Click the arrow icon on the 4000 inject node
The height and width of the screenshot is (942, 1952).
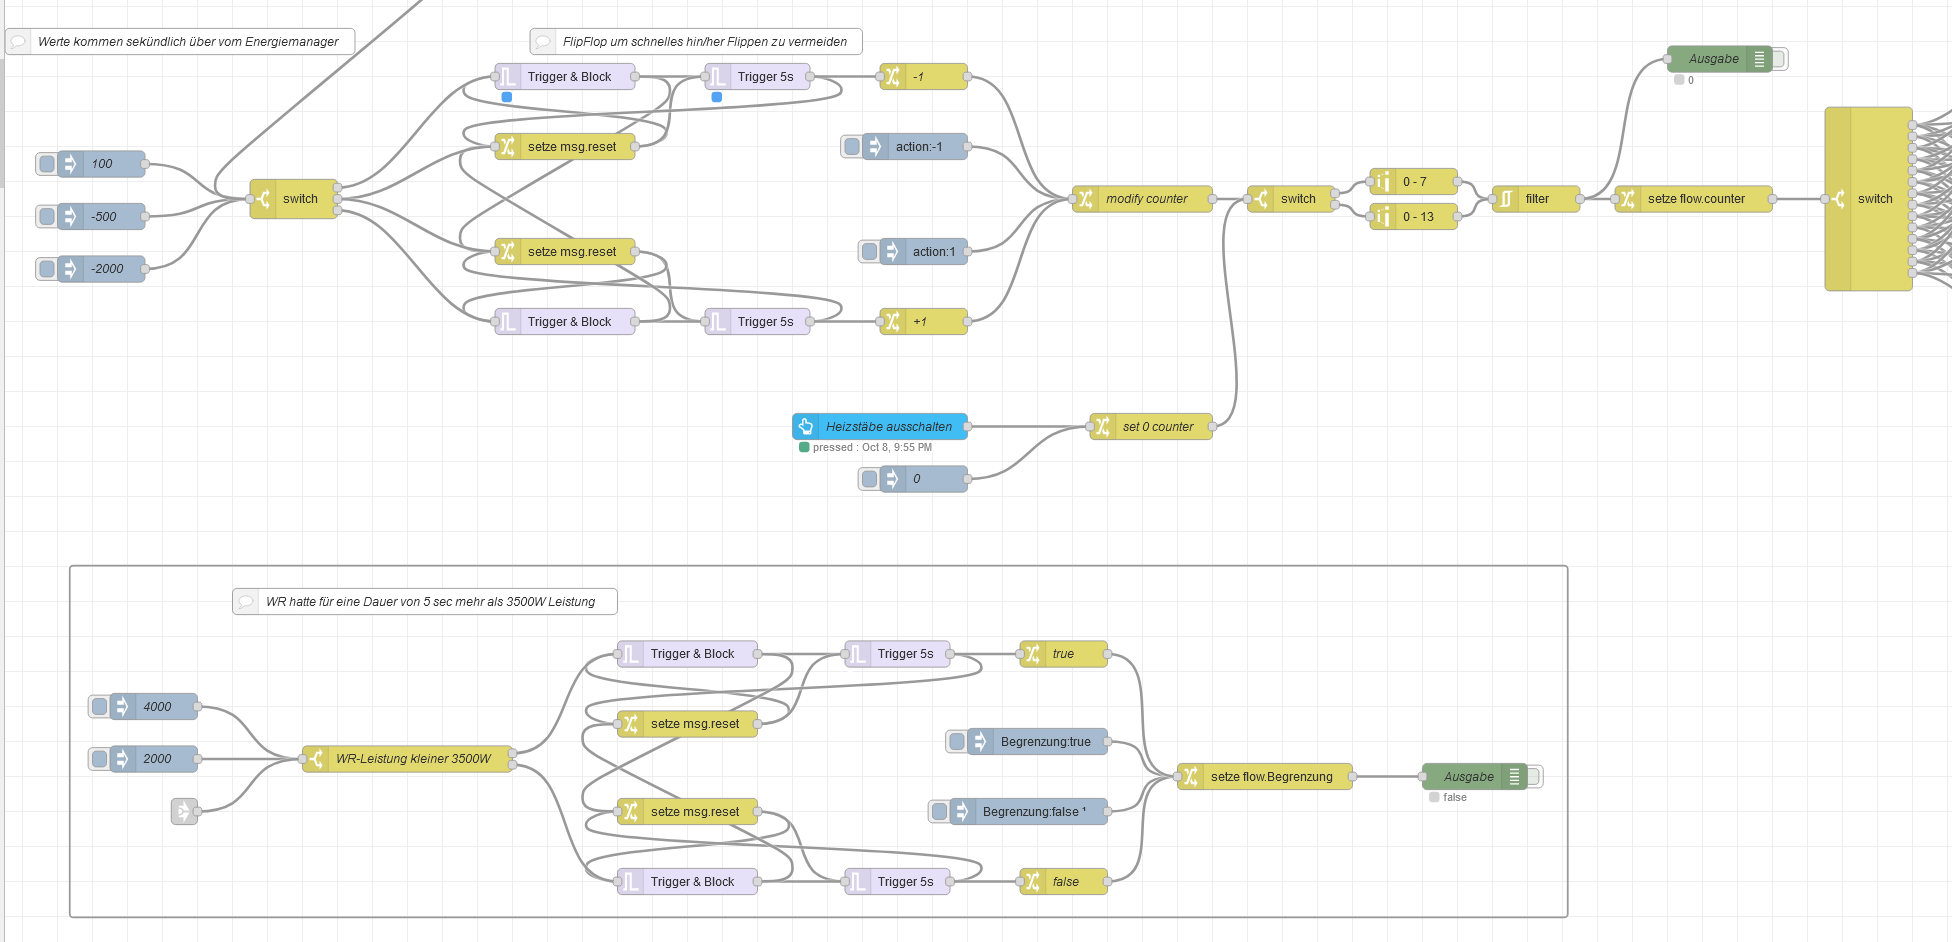(123, 707)
